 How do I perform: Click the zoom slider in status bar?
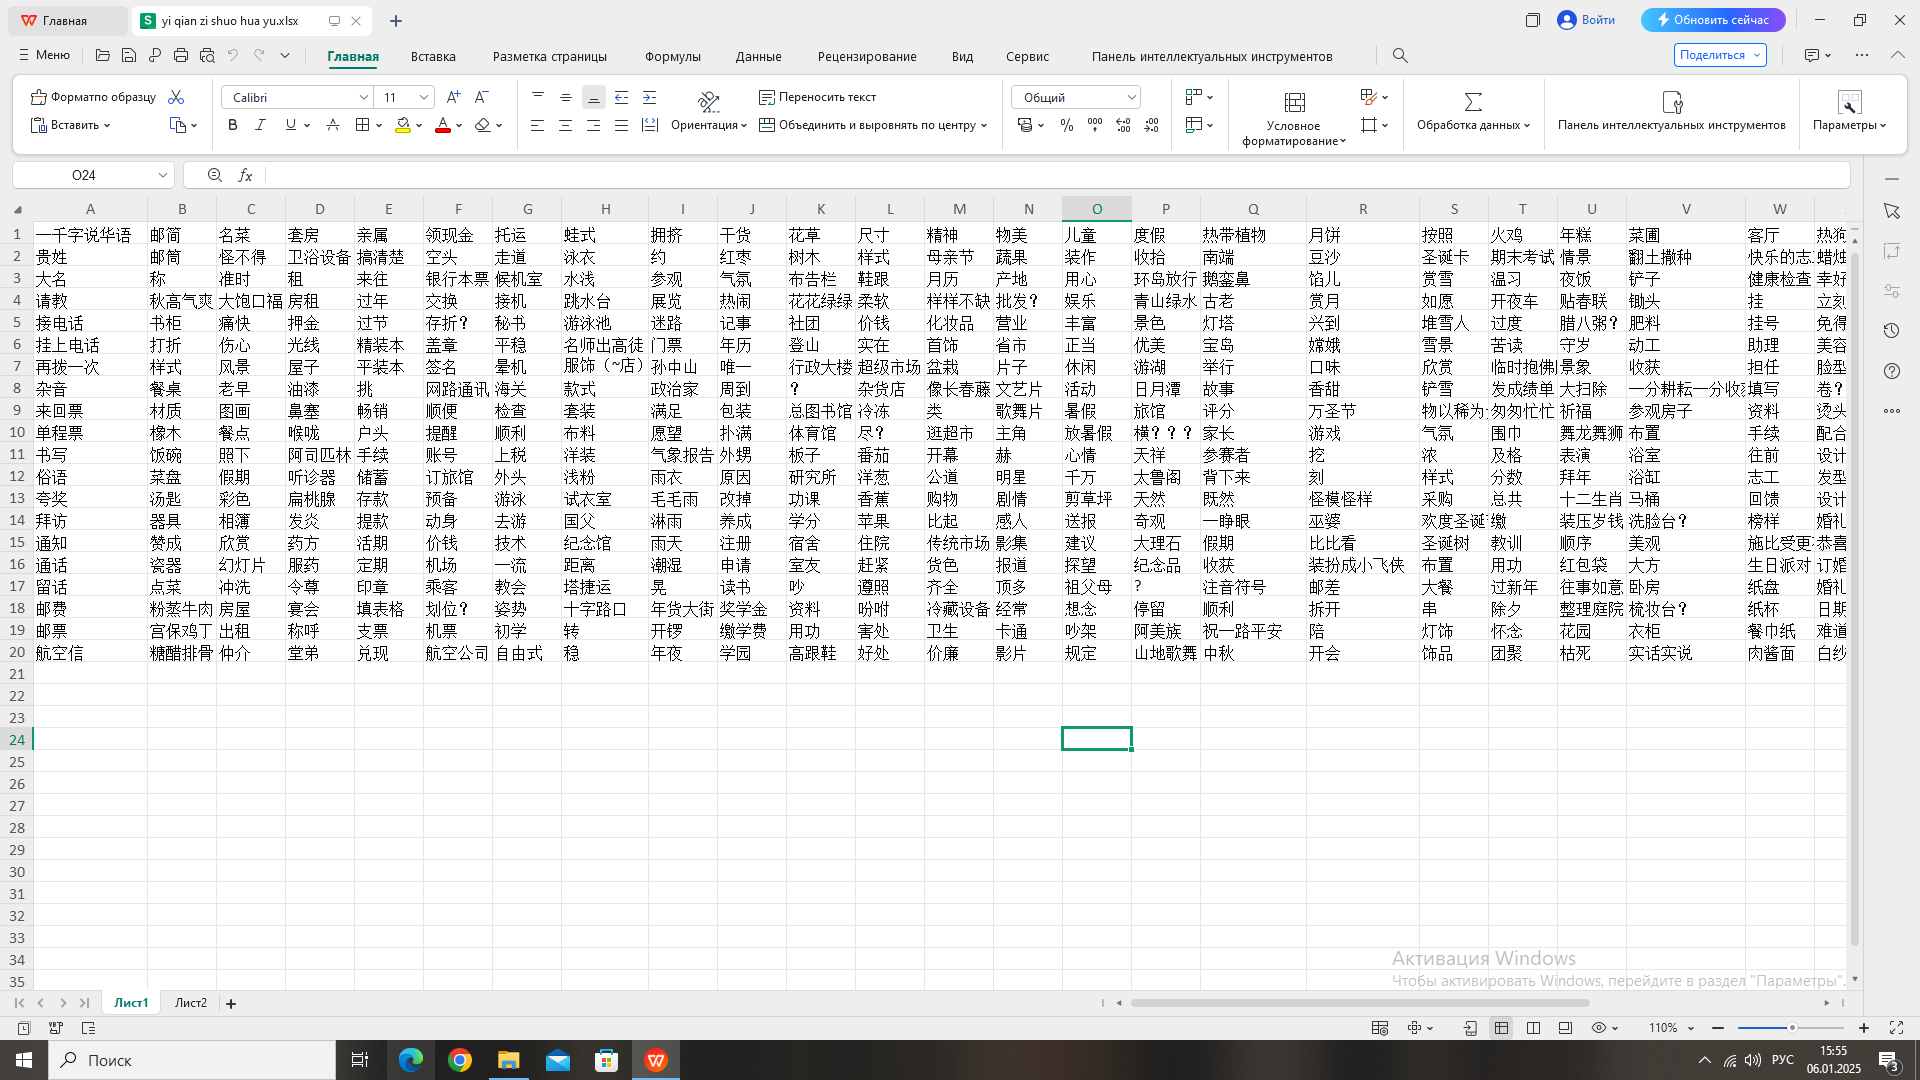(x=1790, y=1028)
